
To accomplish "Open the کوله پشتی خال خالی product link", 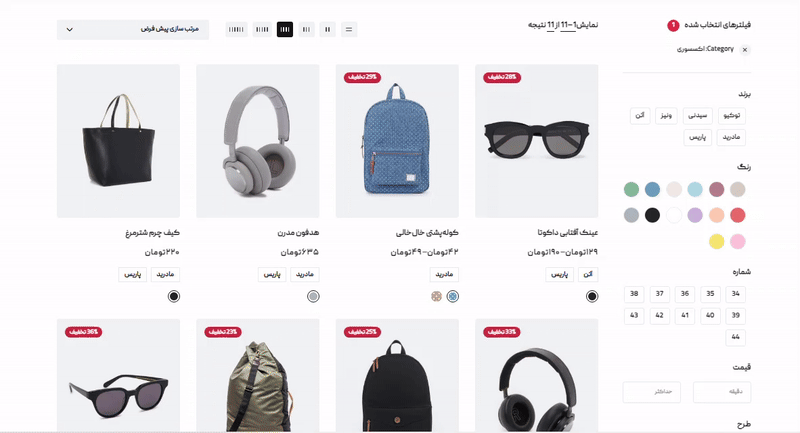I will [427, 233].
